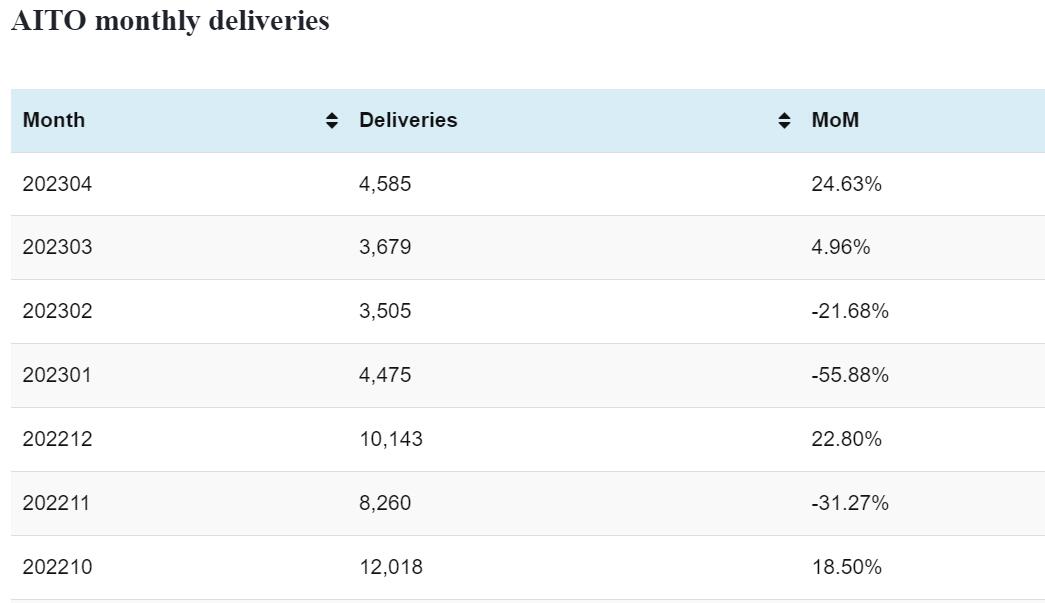Select the 202301 month cell
The image size is (1045, 603).
57,375
